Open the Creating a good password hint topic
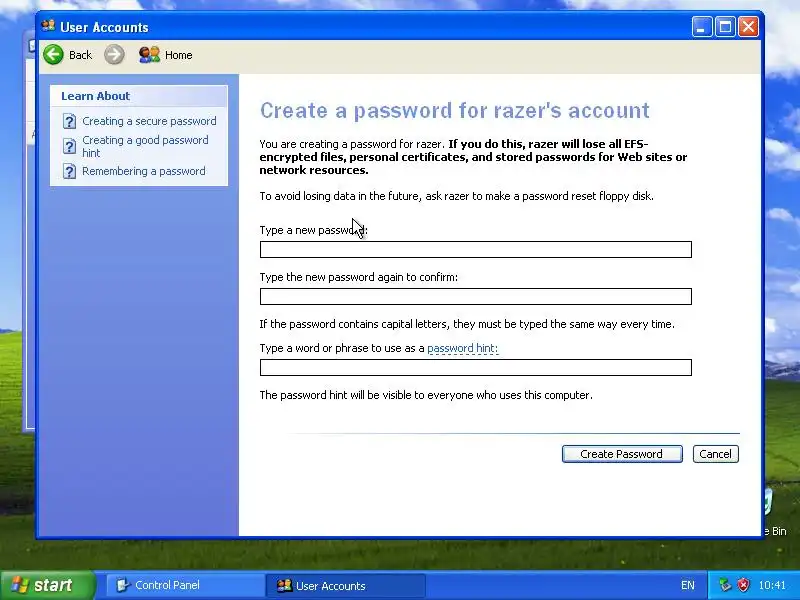This screenshot has height=600, width=800. (145, 146)
